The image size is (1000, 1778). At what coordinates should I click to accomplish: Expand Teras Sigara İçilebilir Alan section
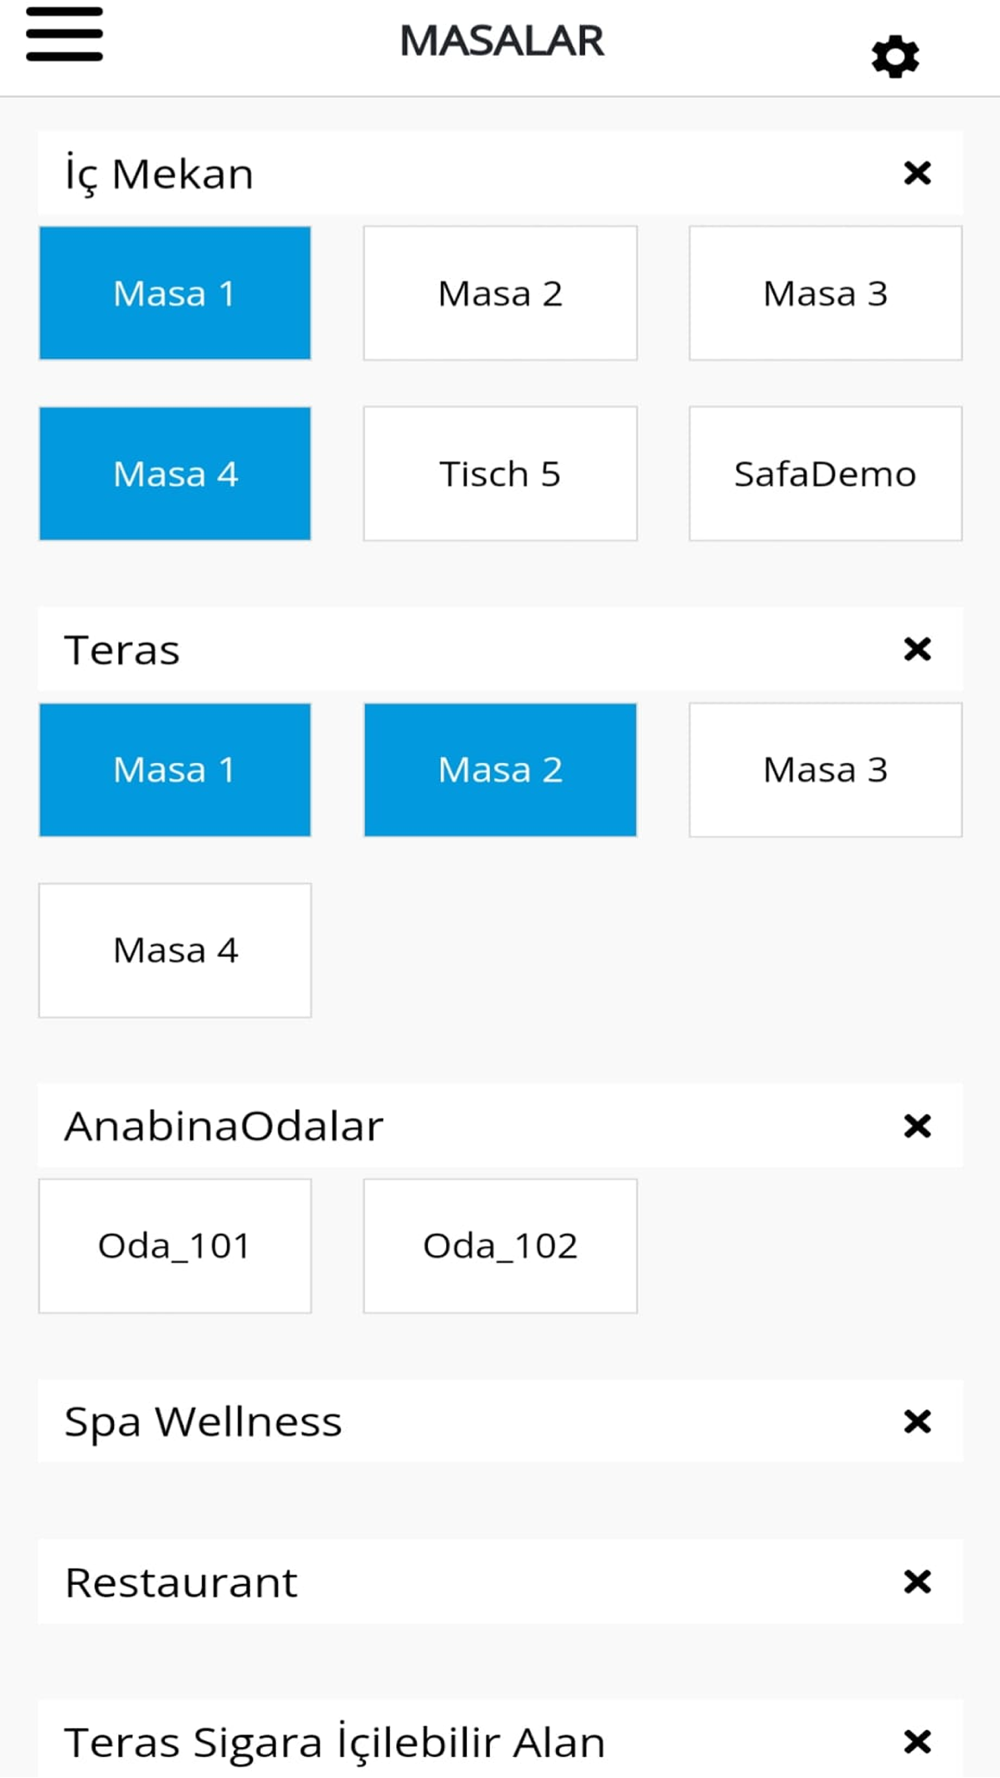(400, 1741)
